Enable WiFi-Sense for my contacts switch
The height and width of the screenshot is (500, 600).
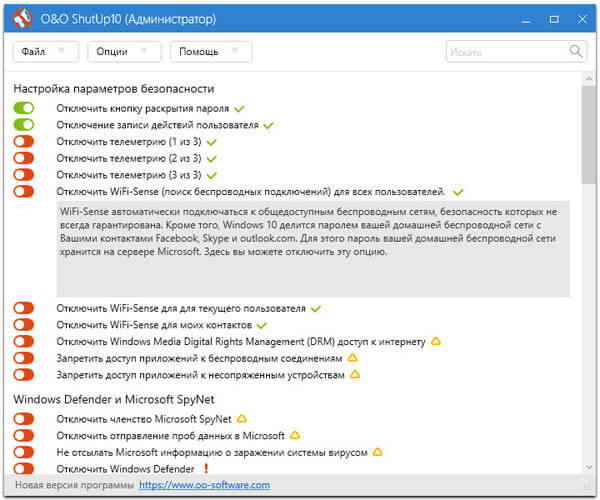point(24,325)
